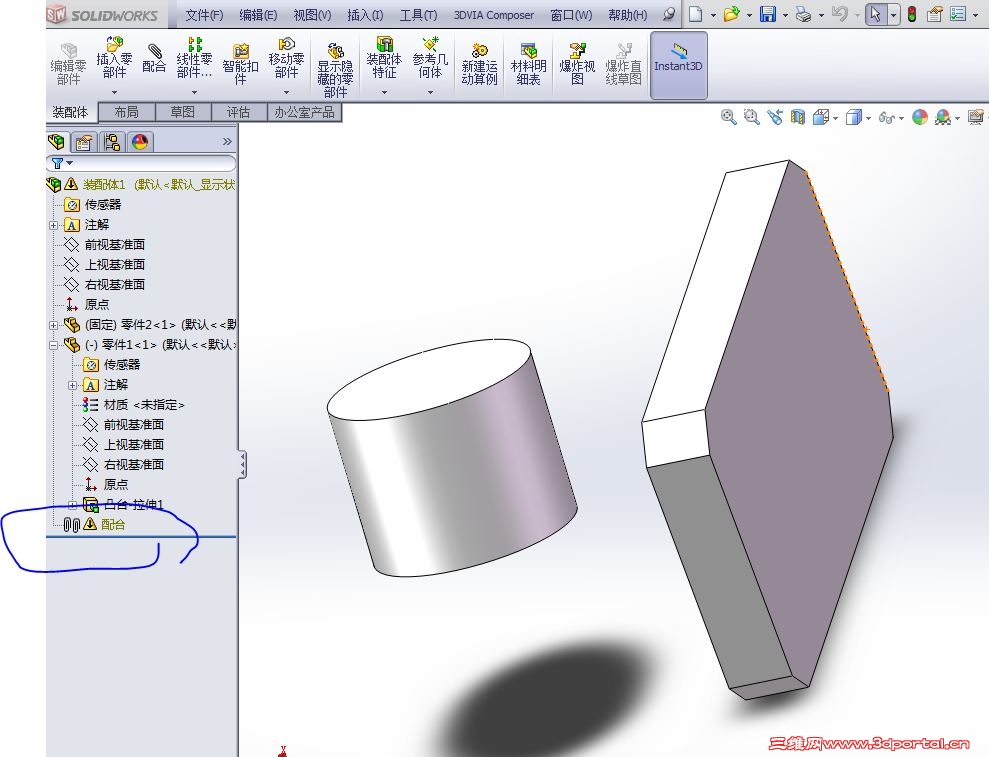Save with the floppy disk icon

pos(768,14)
